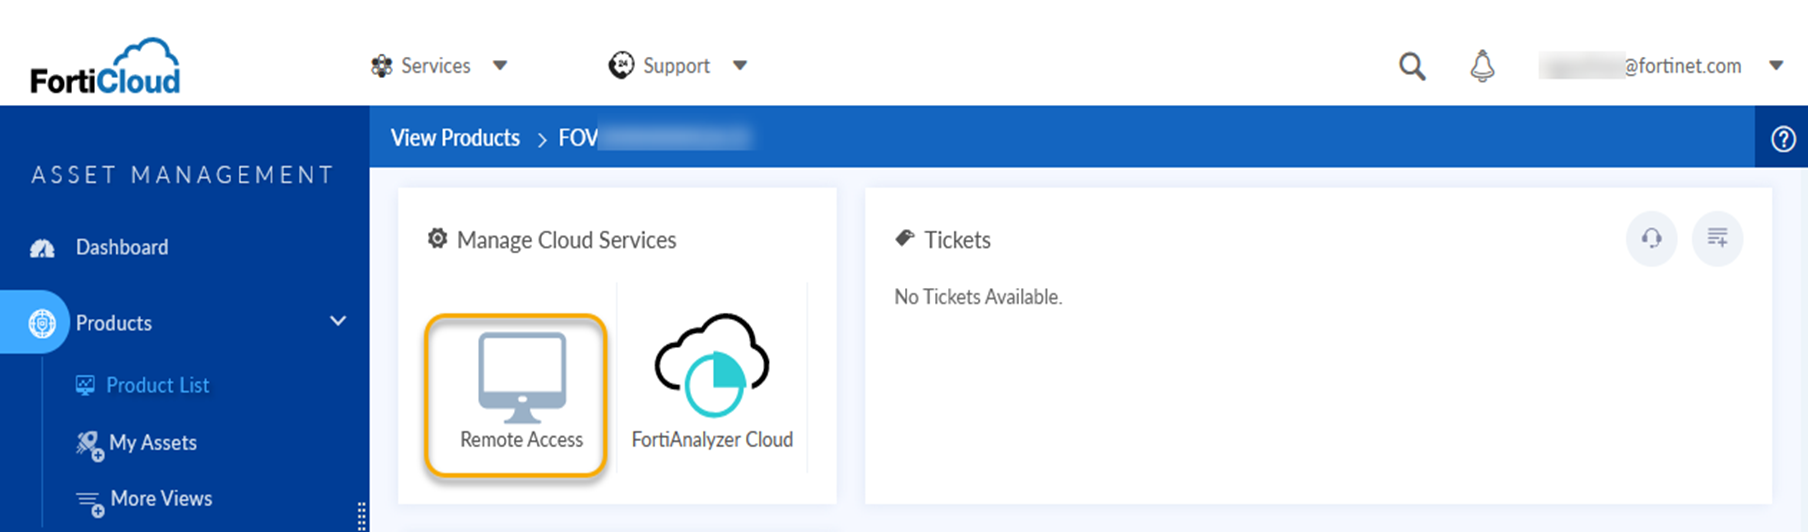
Task: Click the headset support button in Tickets
Action: coord(1651,239)
